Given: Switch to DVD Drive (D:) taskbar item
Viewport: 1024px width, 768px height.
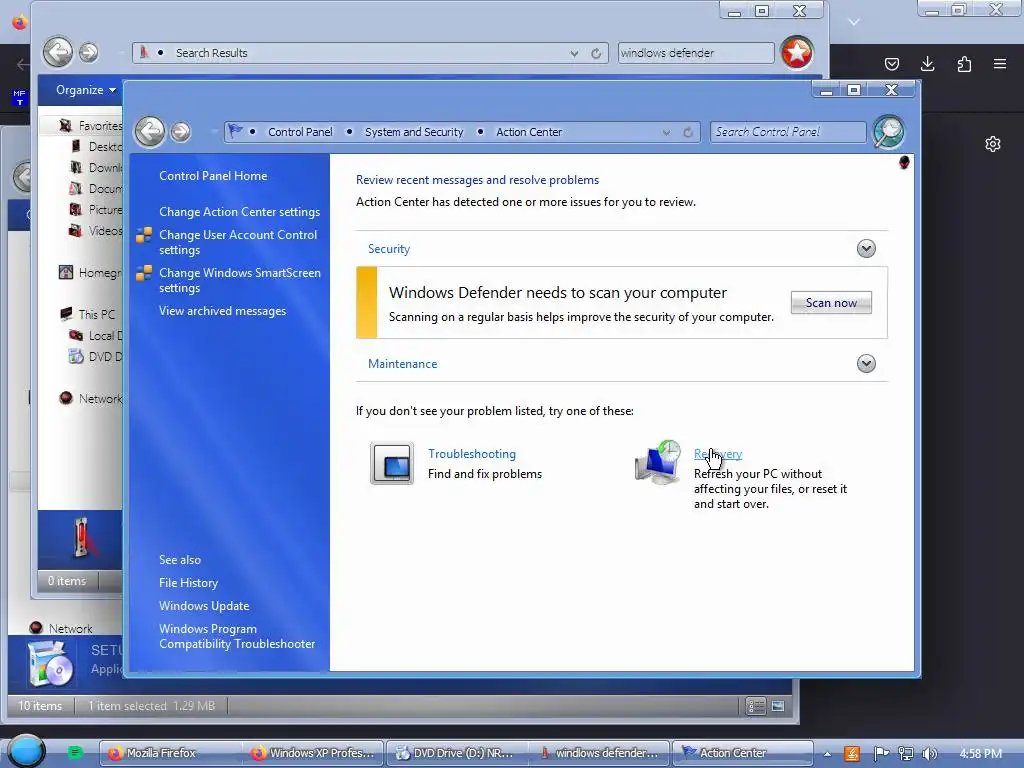Looking at the screenshot, I should point(456,753).
